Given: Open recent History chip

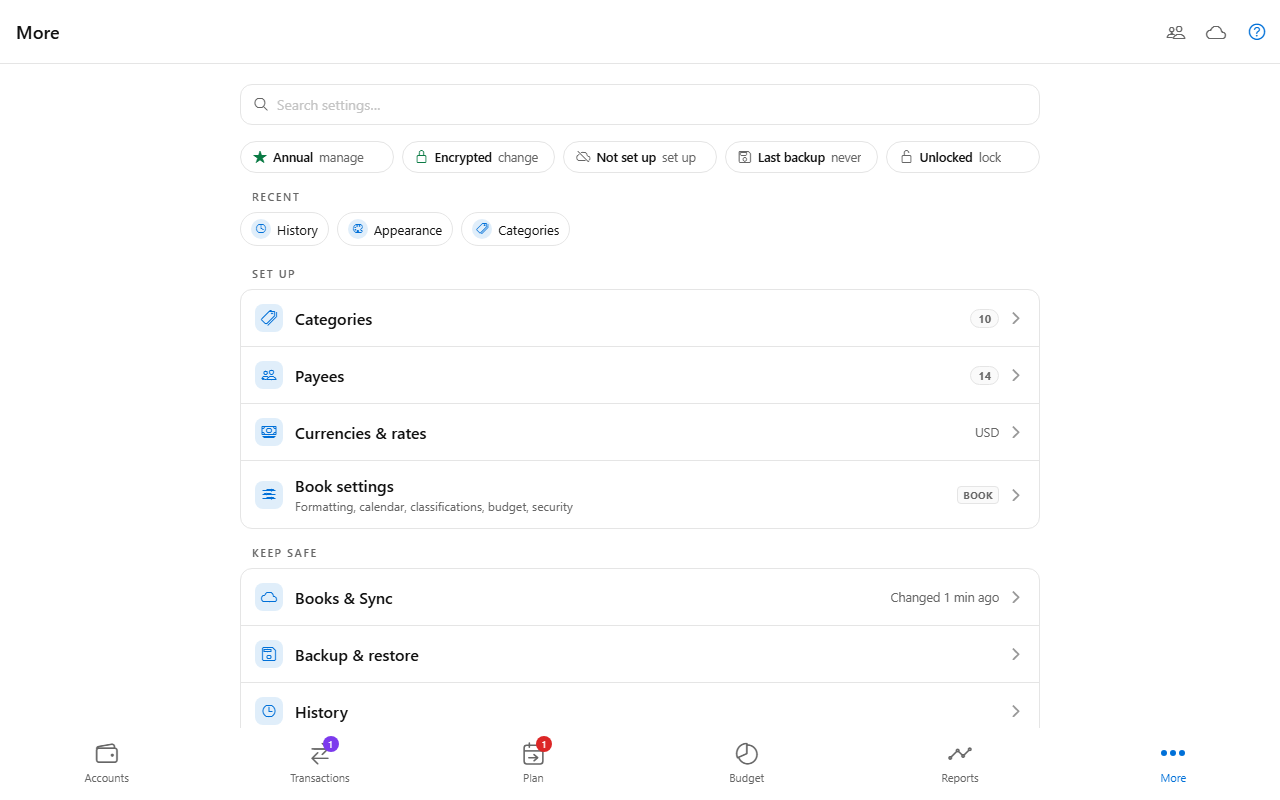Looking at the screenshot, I should 285,229.
